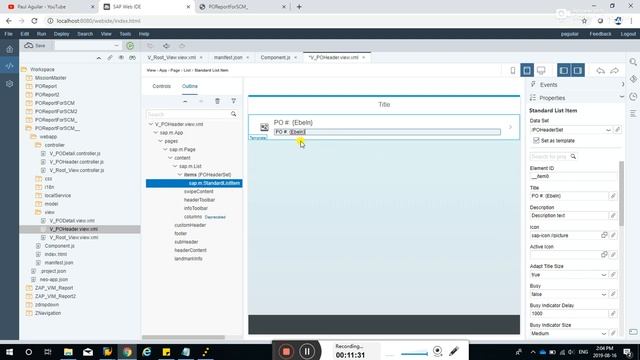Open the icon picker next to the Icon property
640x360 pixels.
tap(604, 235)
